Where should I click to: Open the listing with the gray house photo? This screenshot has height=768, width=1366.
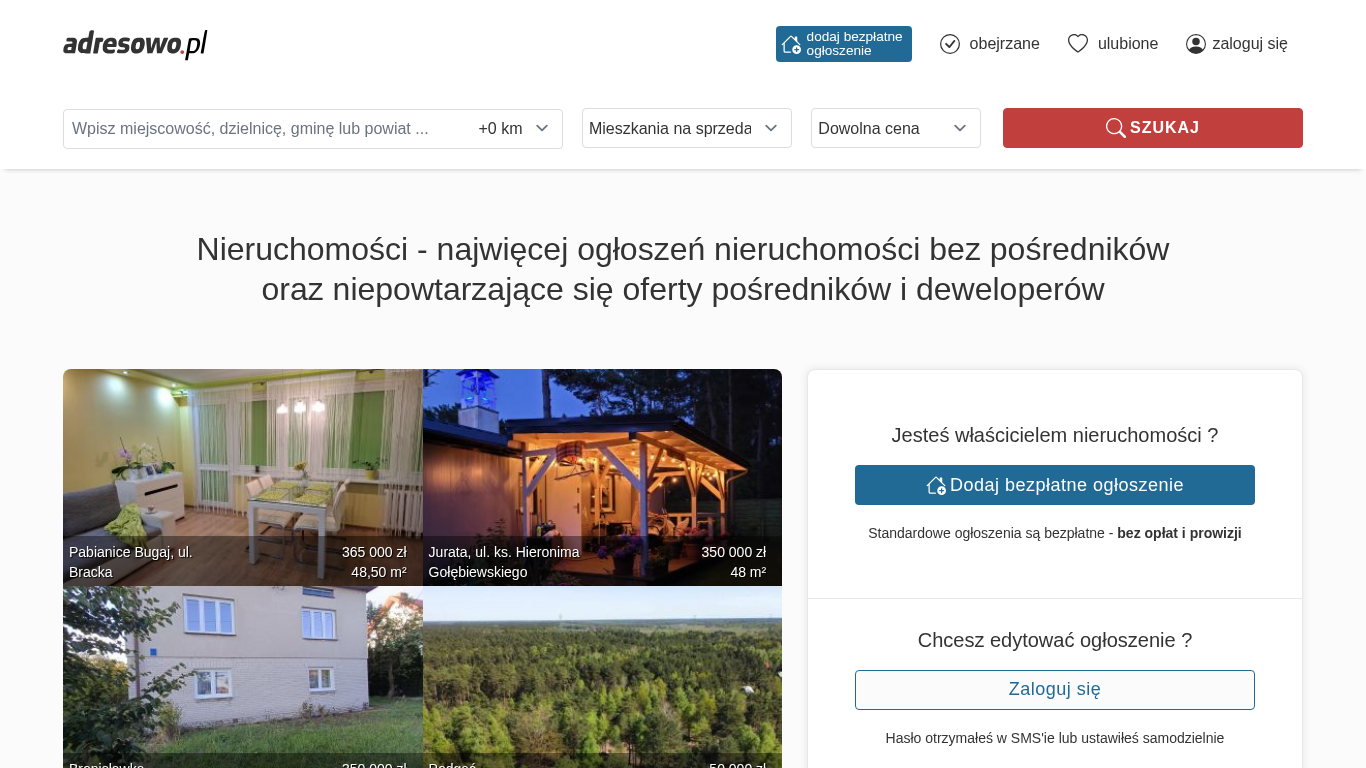[x=243, y=670]
